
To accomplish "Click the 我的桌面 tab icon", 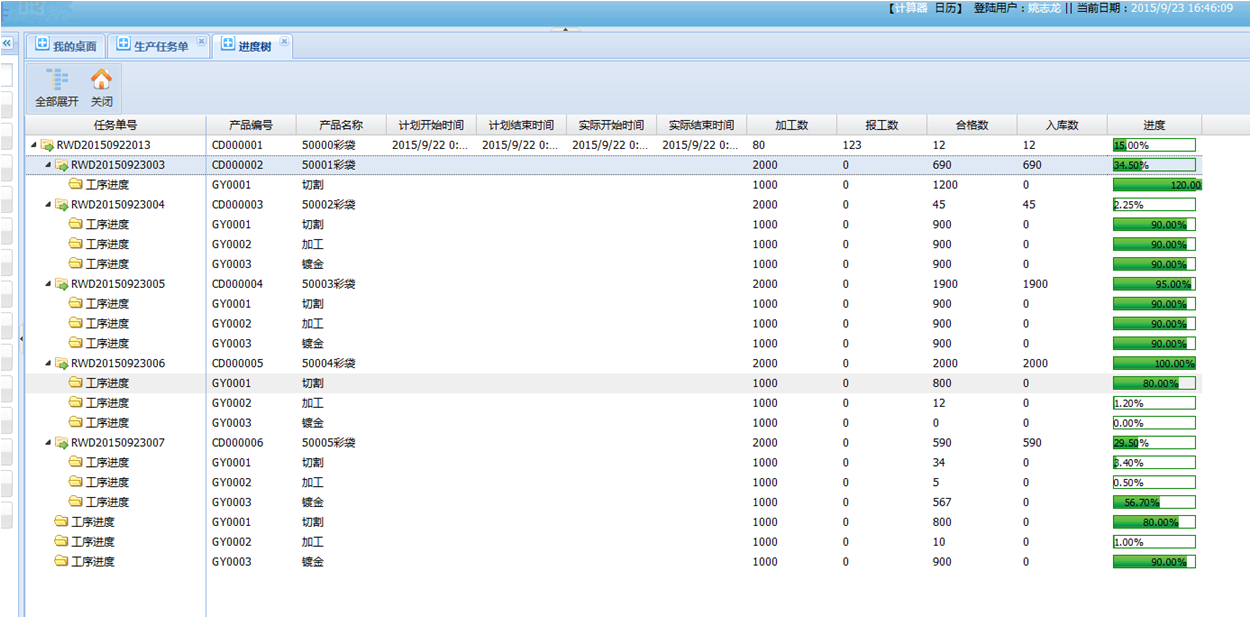I will pyautogui.click(x=42, y=45).
